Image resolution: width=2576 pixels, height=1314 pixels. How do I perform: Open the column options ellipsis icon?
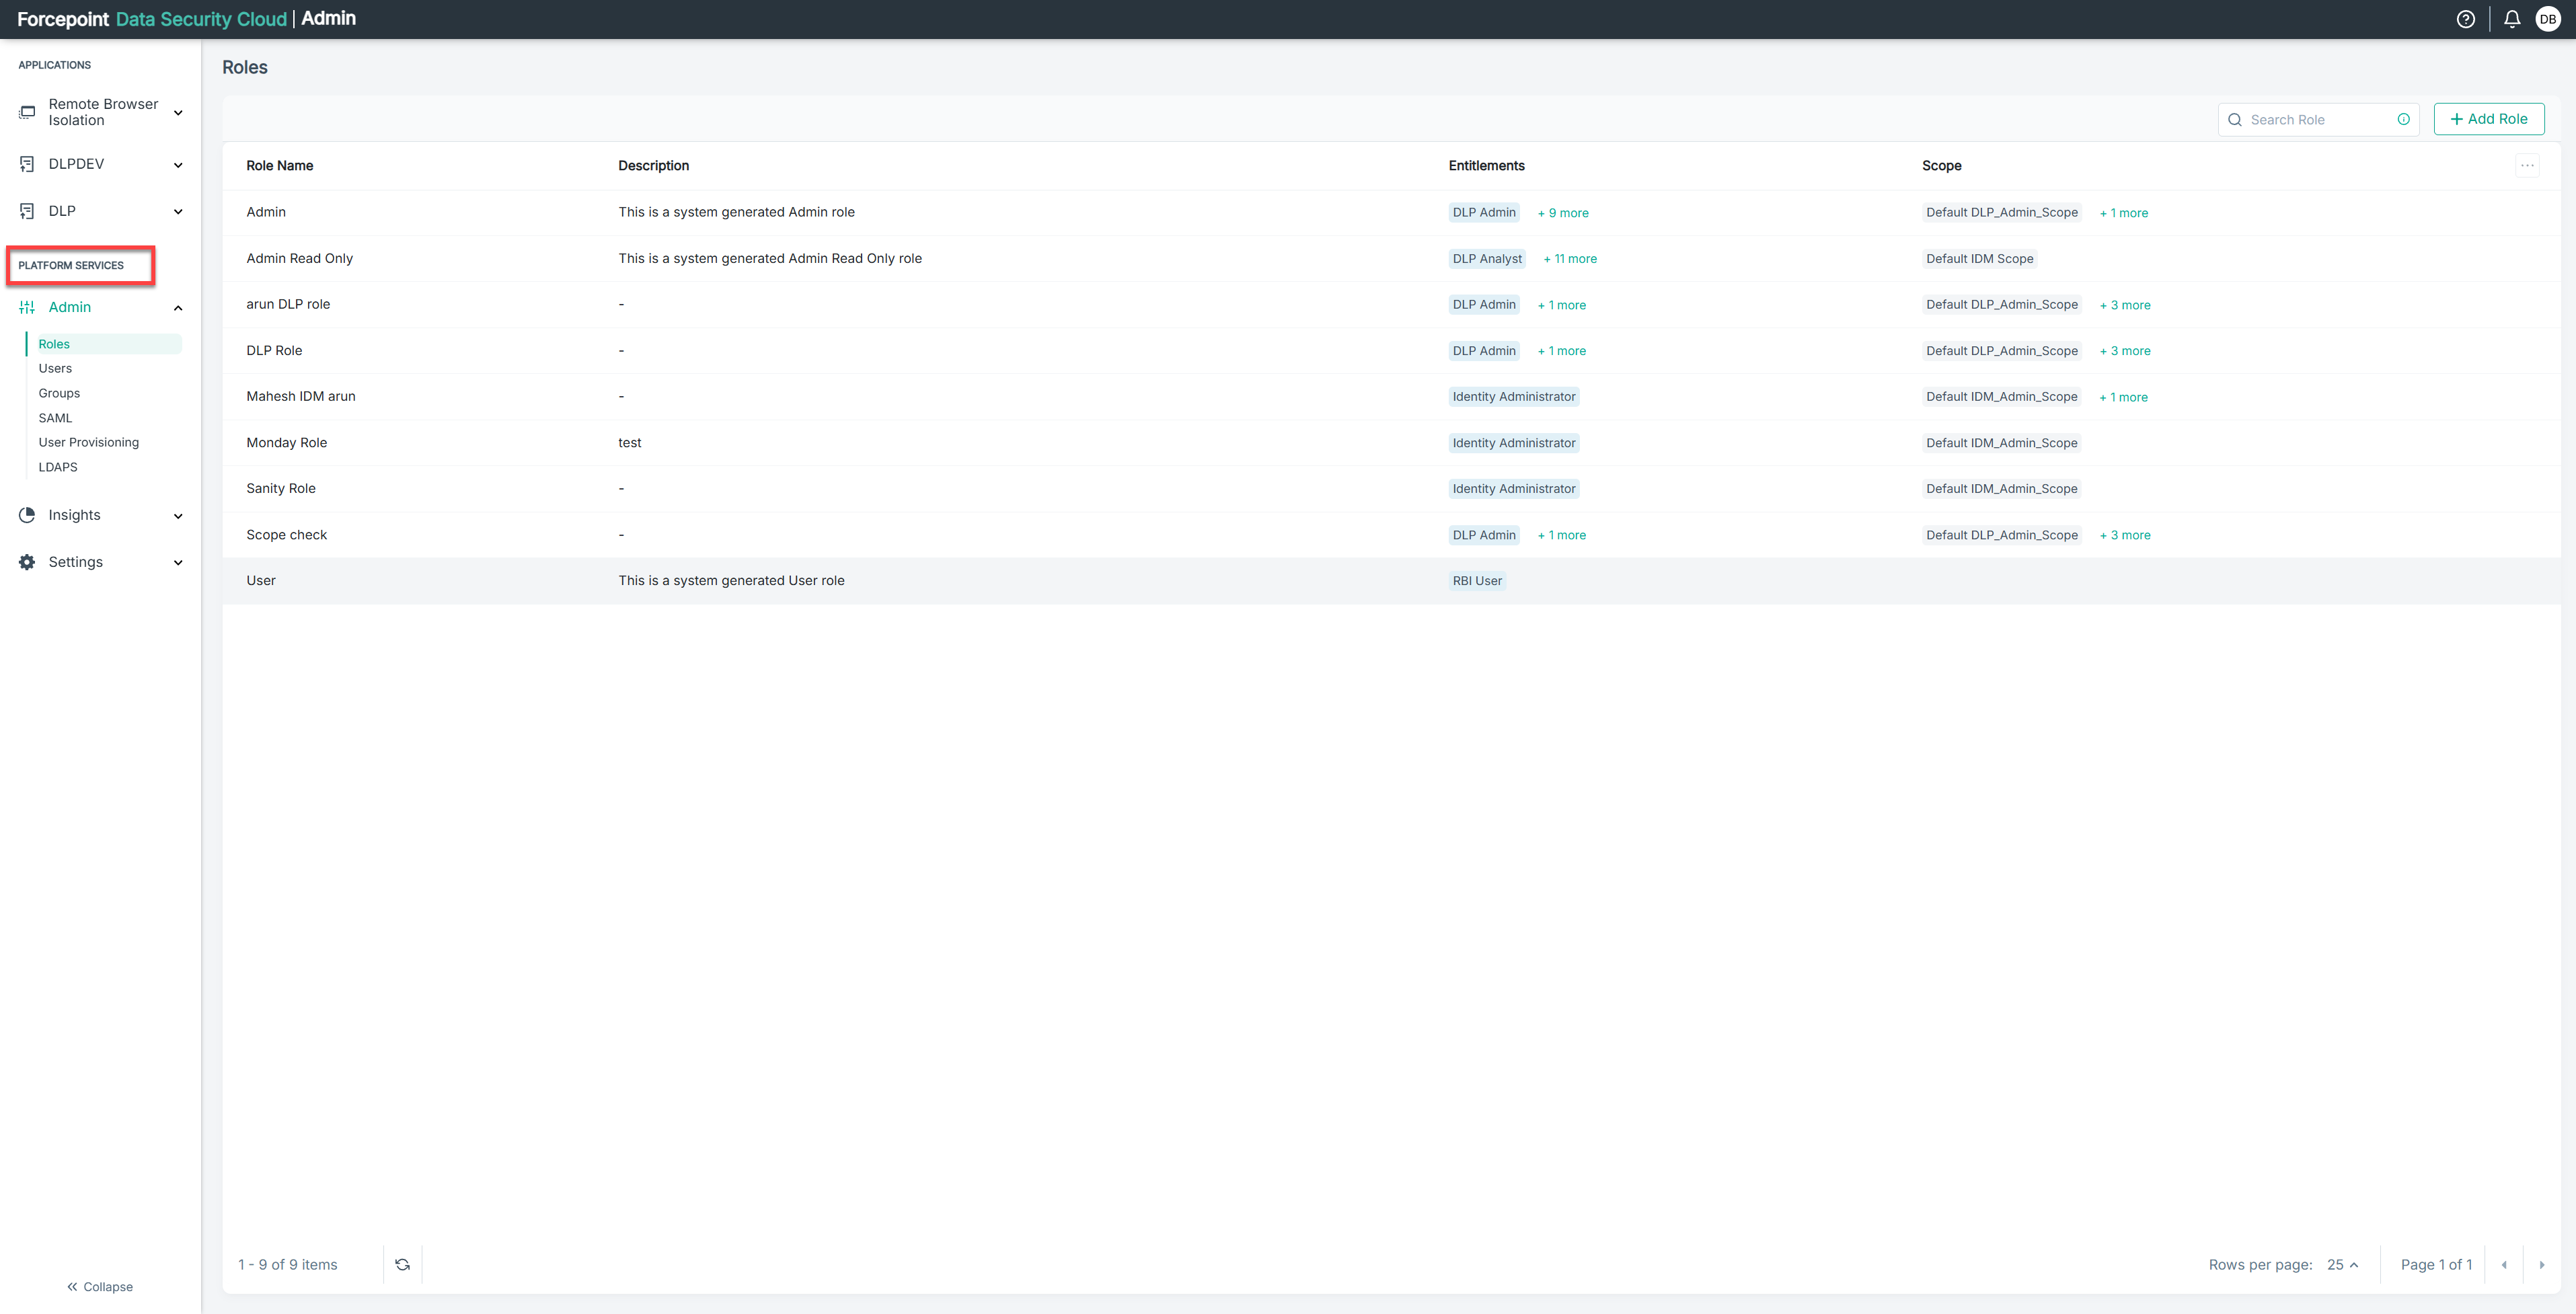(x=2527, y=165)
